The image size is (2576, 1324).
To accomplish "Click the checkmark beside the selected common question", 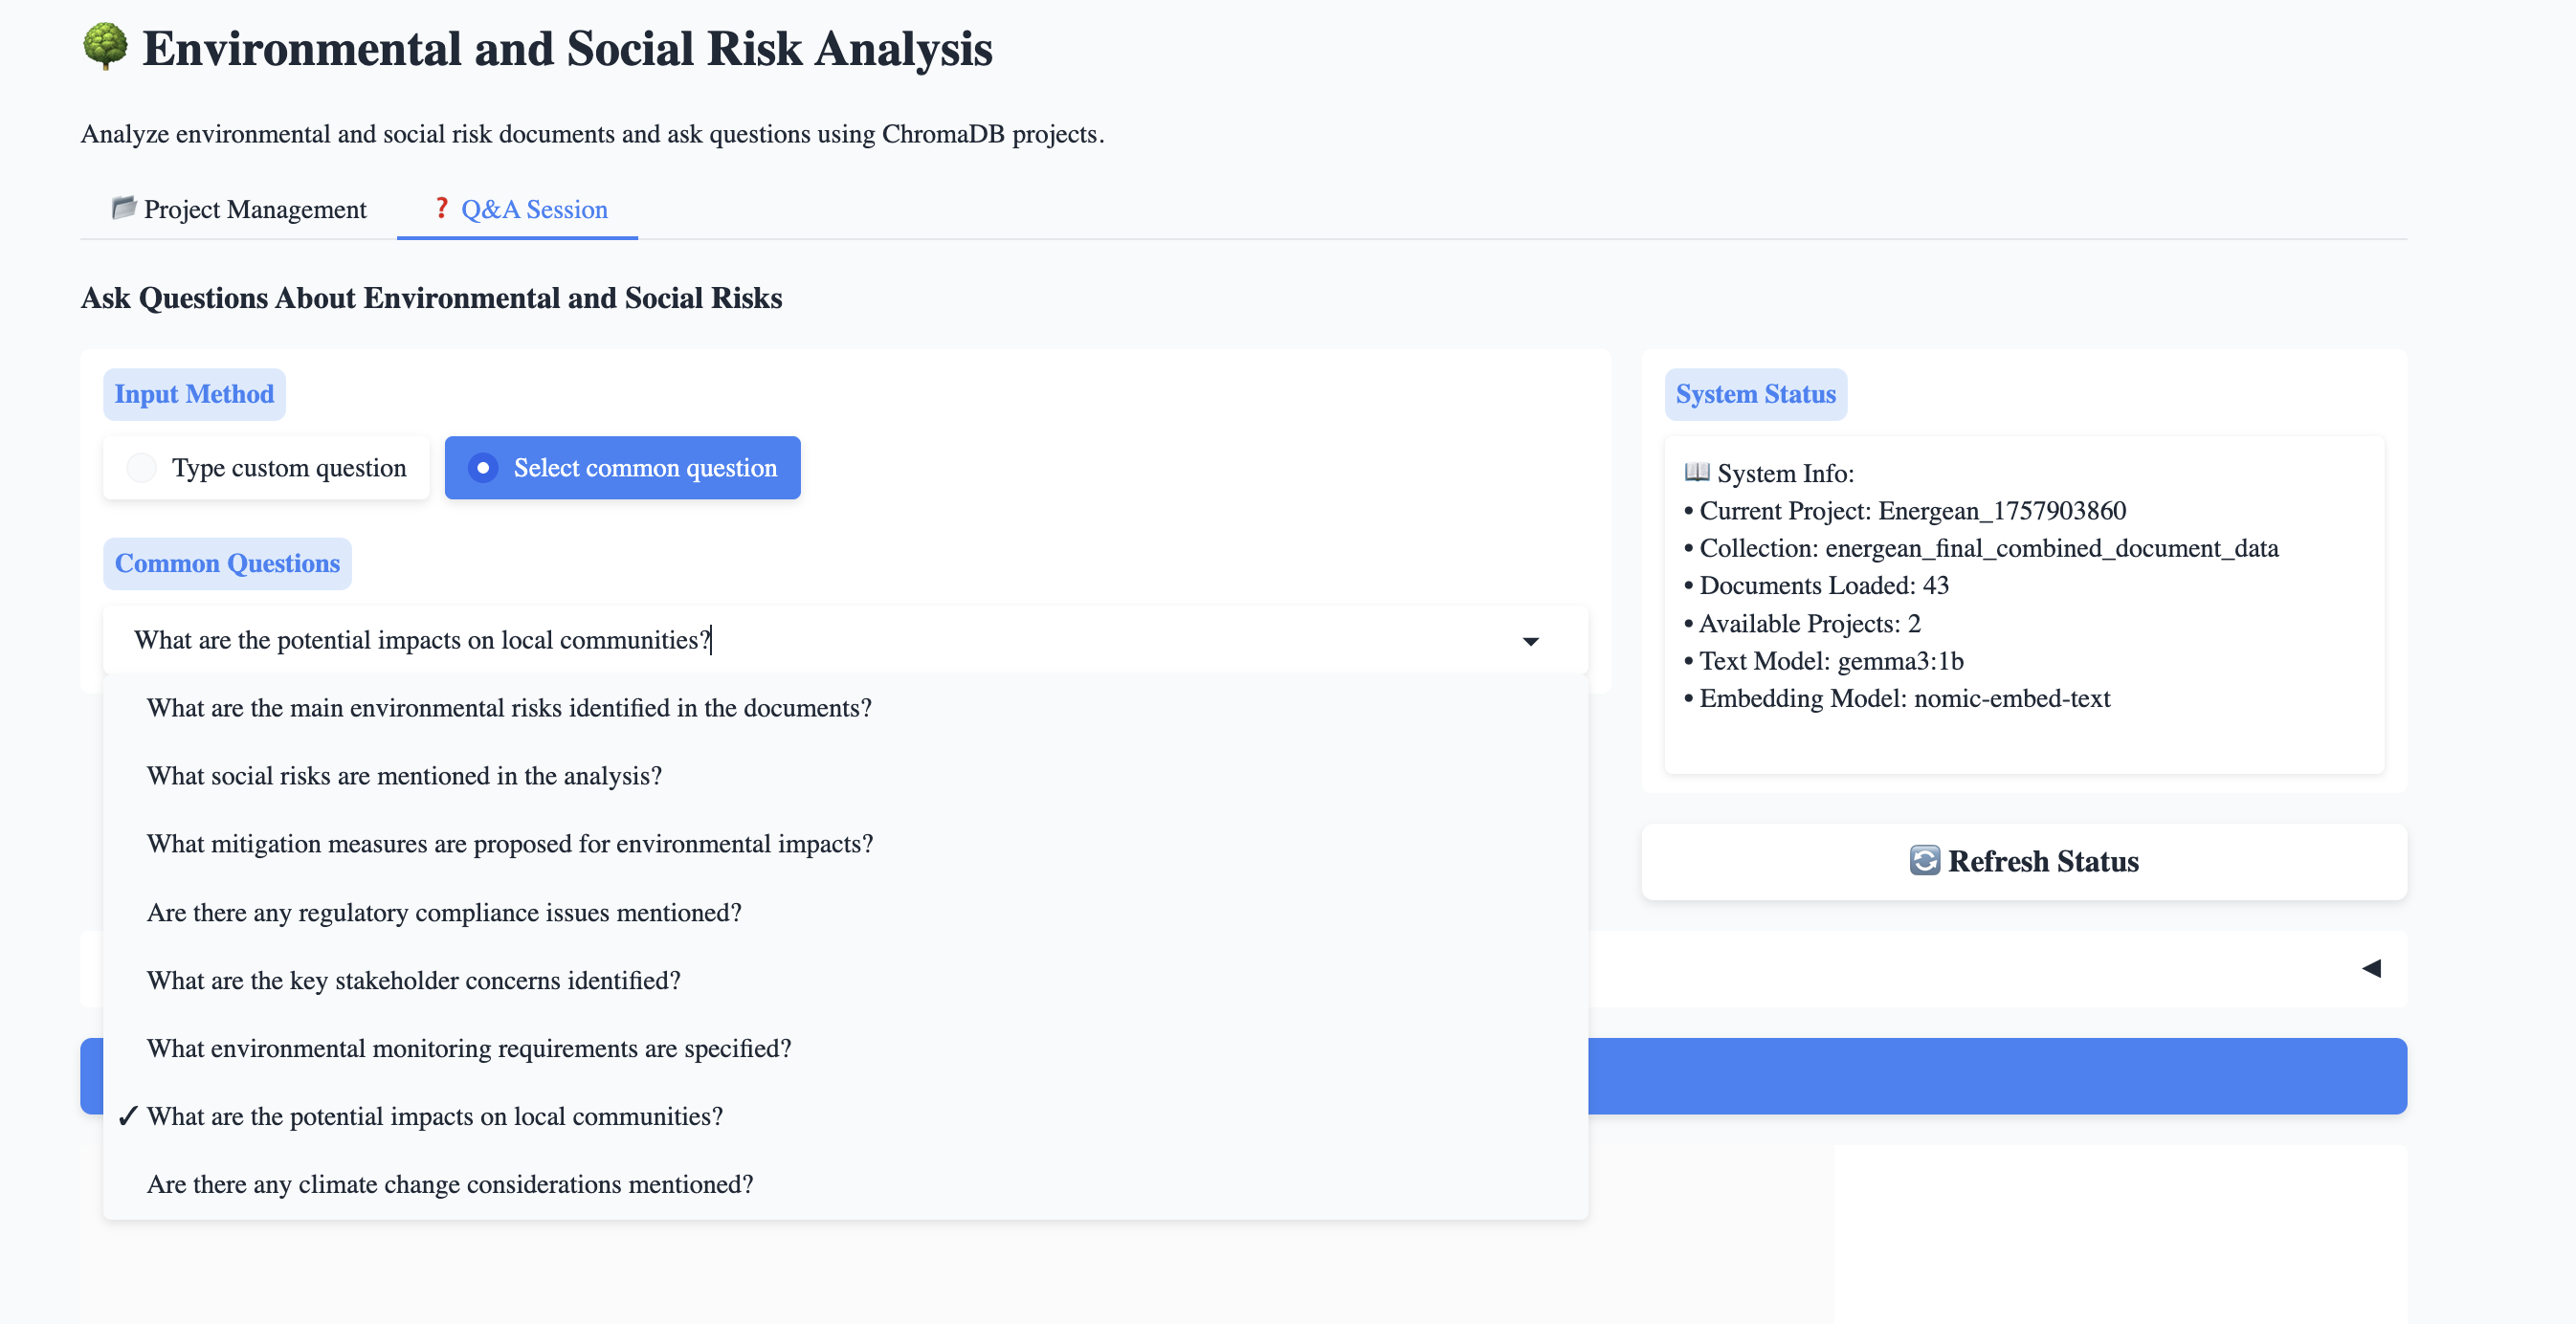I will [127, 1116].
